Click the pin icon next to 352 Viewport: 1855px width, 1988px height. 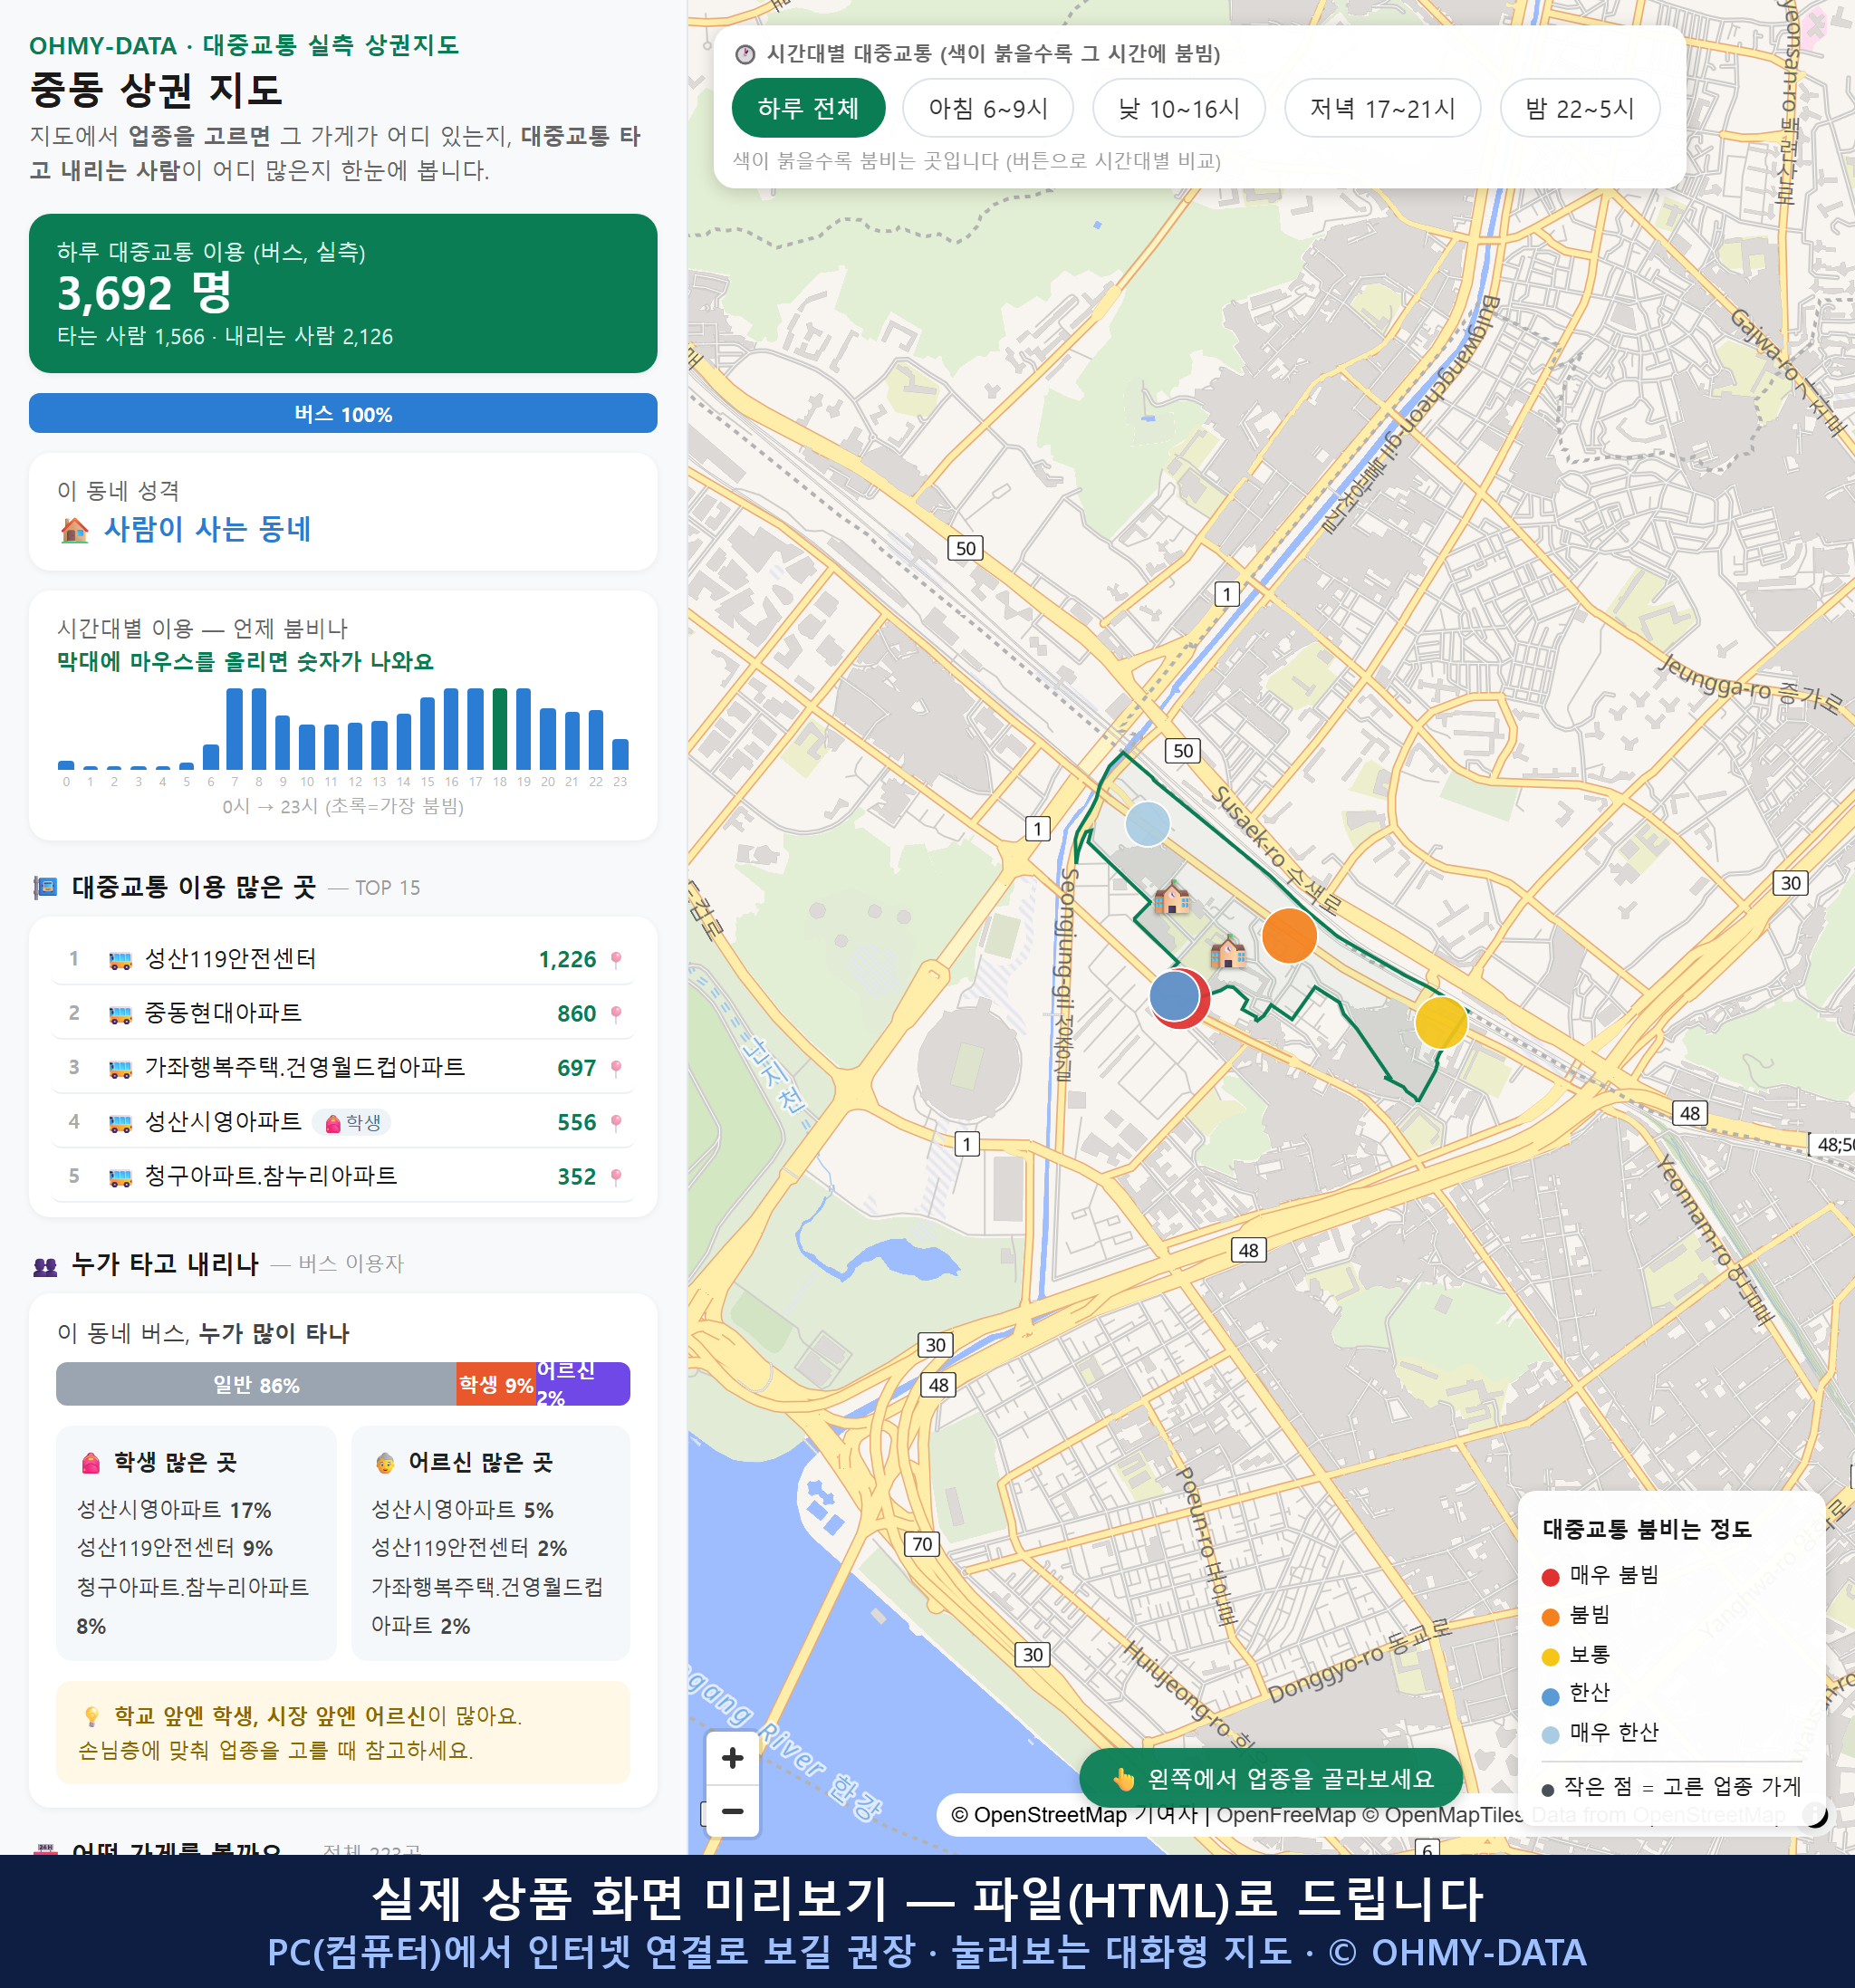[x=616, y=1177]
